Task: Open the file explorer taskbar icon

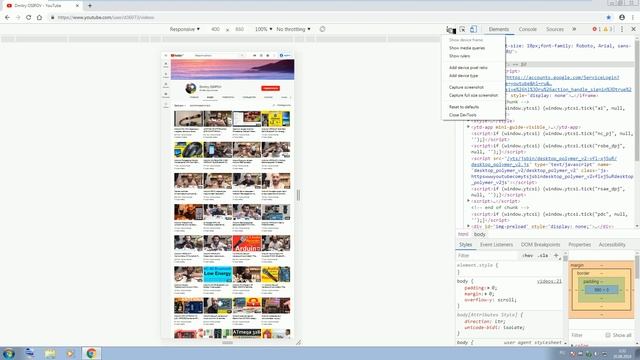Action: 50,353
